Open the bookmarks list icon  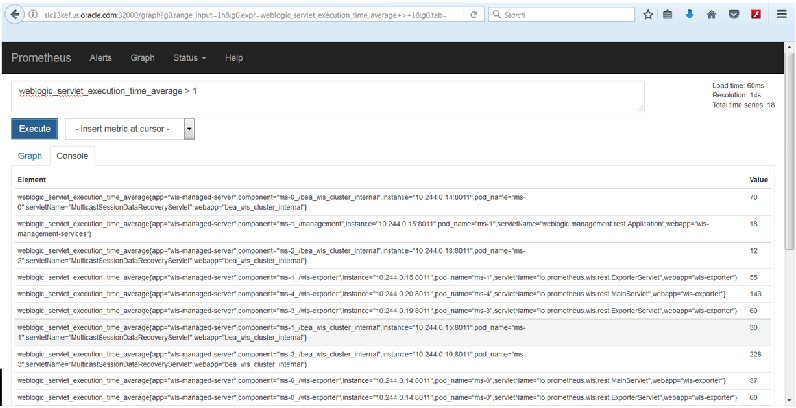click(x=667, y=15)
